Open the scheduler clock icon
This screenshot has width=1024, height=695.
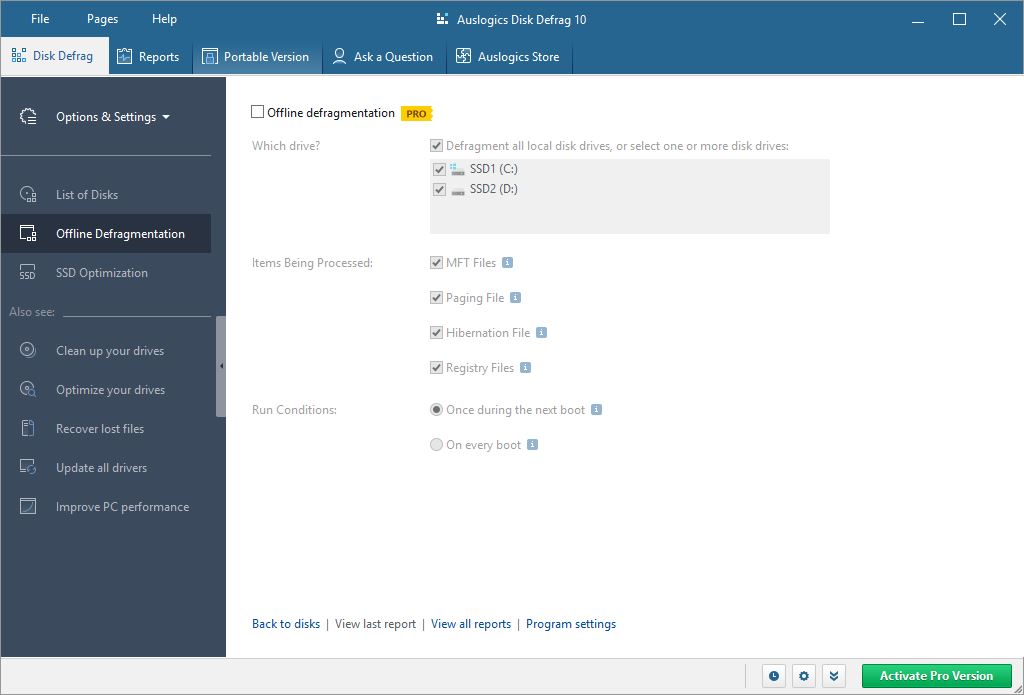point(774,675)
